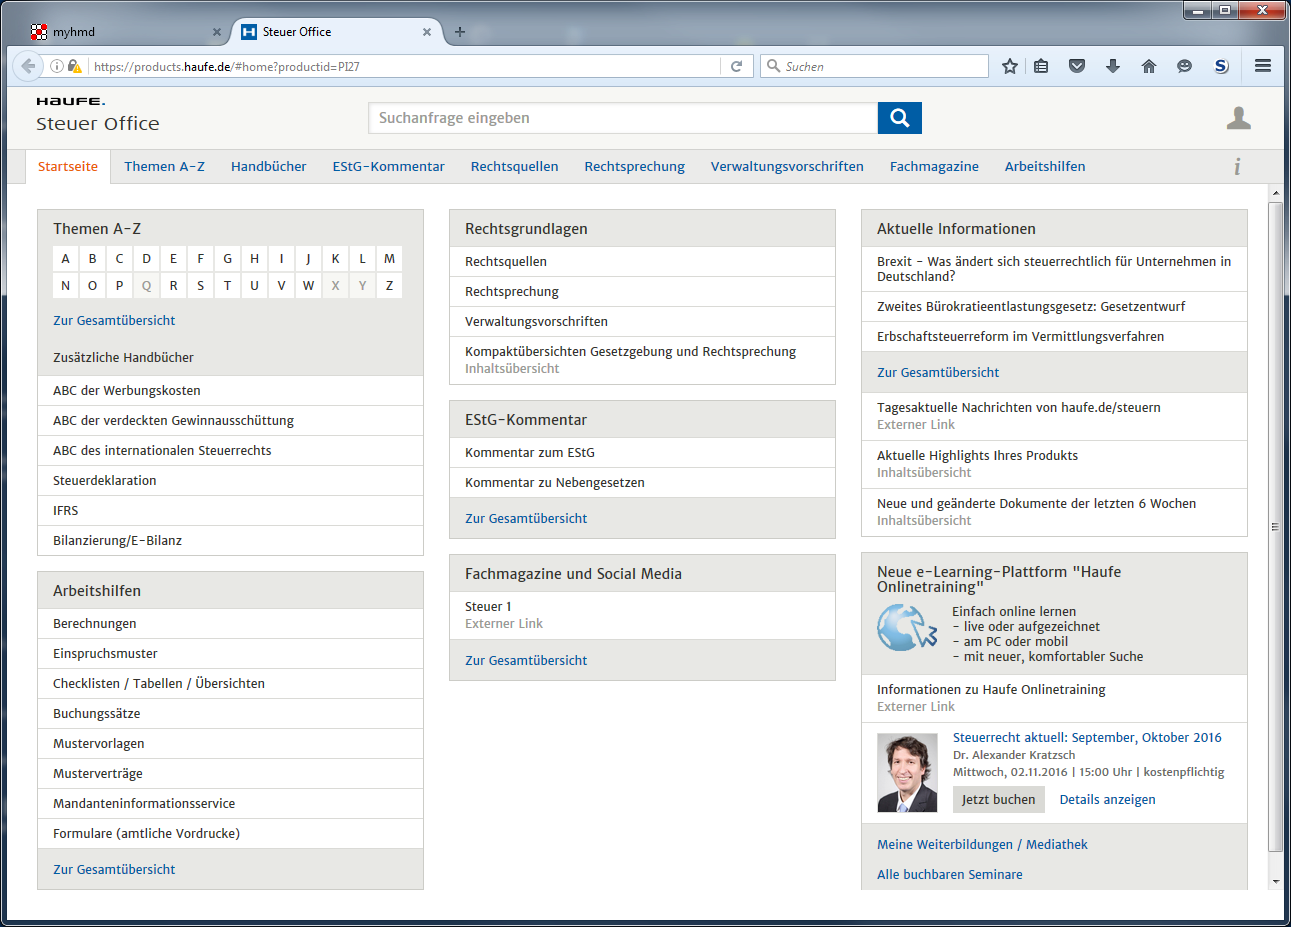Open the Firefox downloads arrow icon
This screenshot has width=1291, height=927.
pos(1112,66)
